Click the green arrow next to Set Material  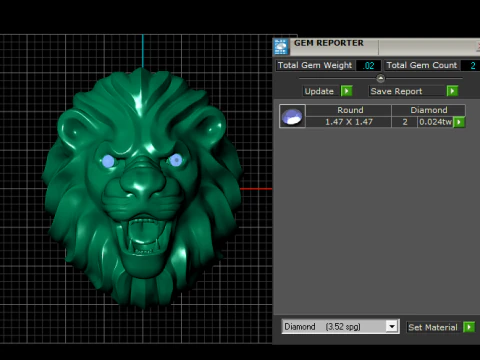tap(469, 327)
